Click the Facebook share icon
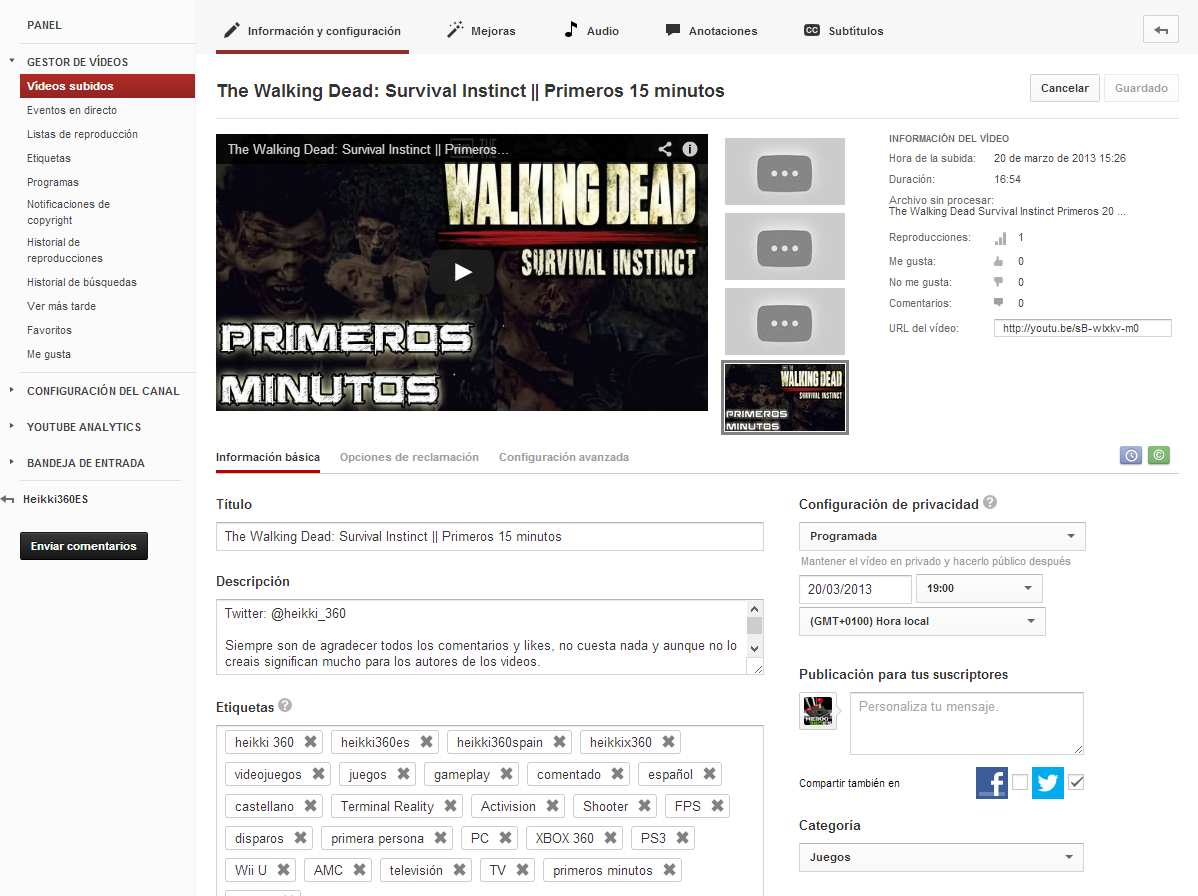 [992, 783]
